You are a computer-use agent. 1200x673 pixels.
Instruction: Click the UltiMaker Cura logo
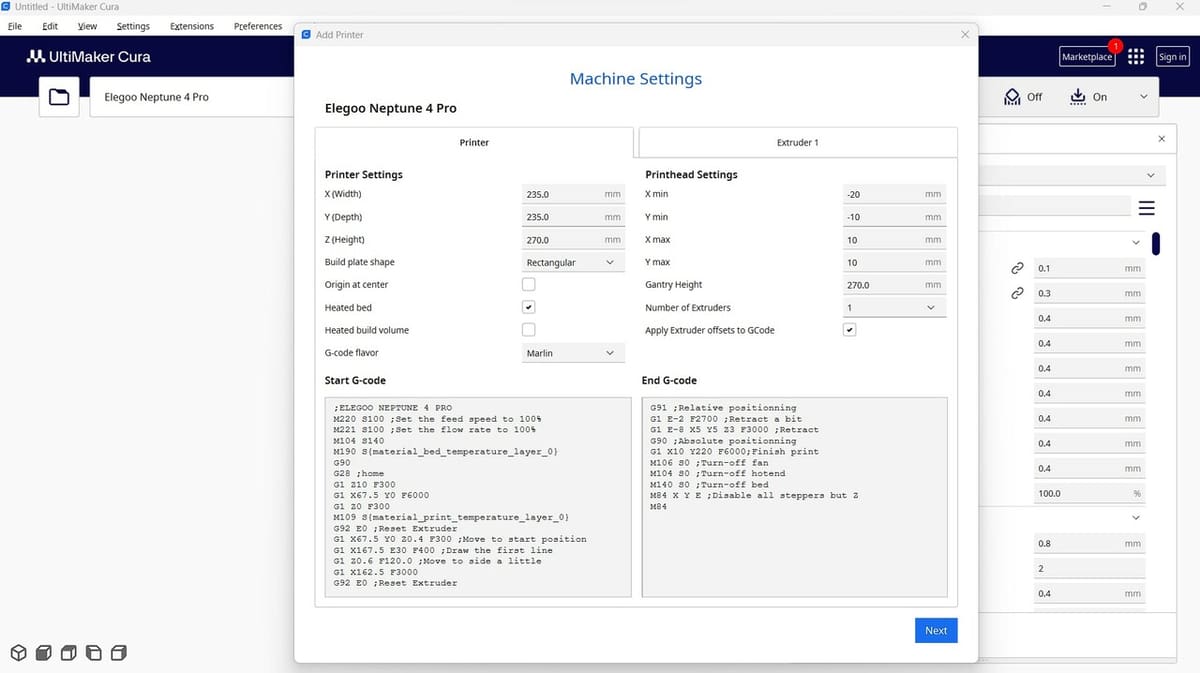point(88,57)
